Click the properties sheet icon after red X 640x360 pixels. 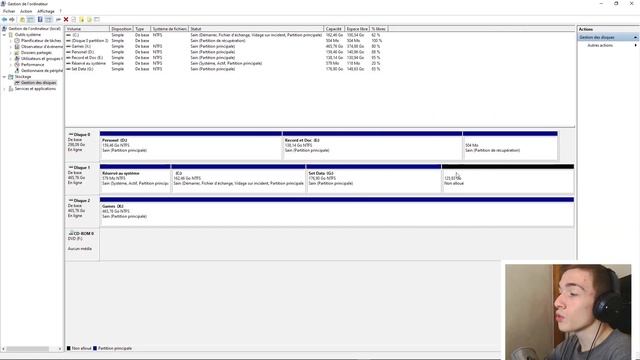pos(73,20)
